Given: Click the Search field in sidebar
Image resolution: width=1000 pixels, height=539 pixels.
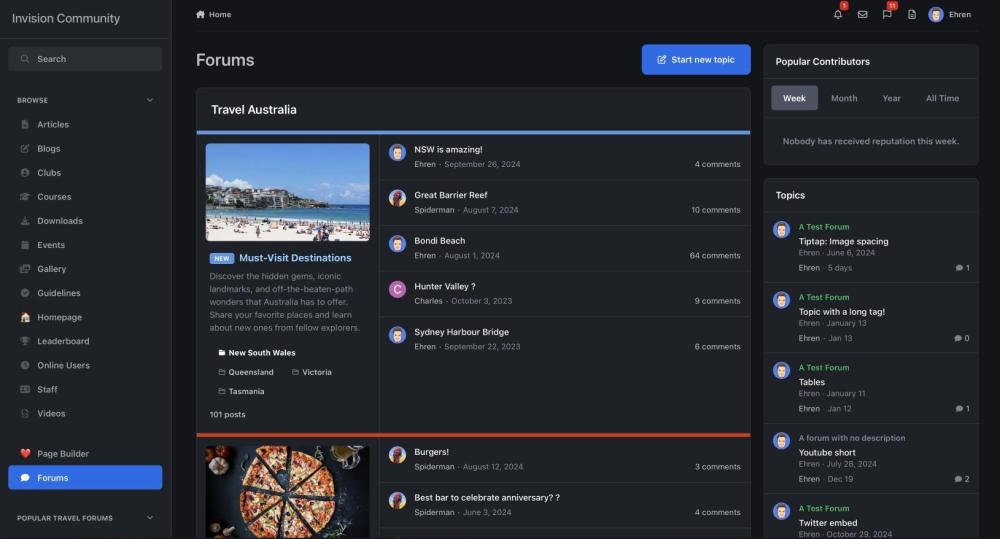Looking at the screenshot, I should [x=85, y=59].
